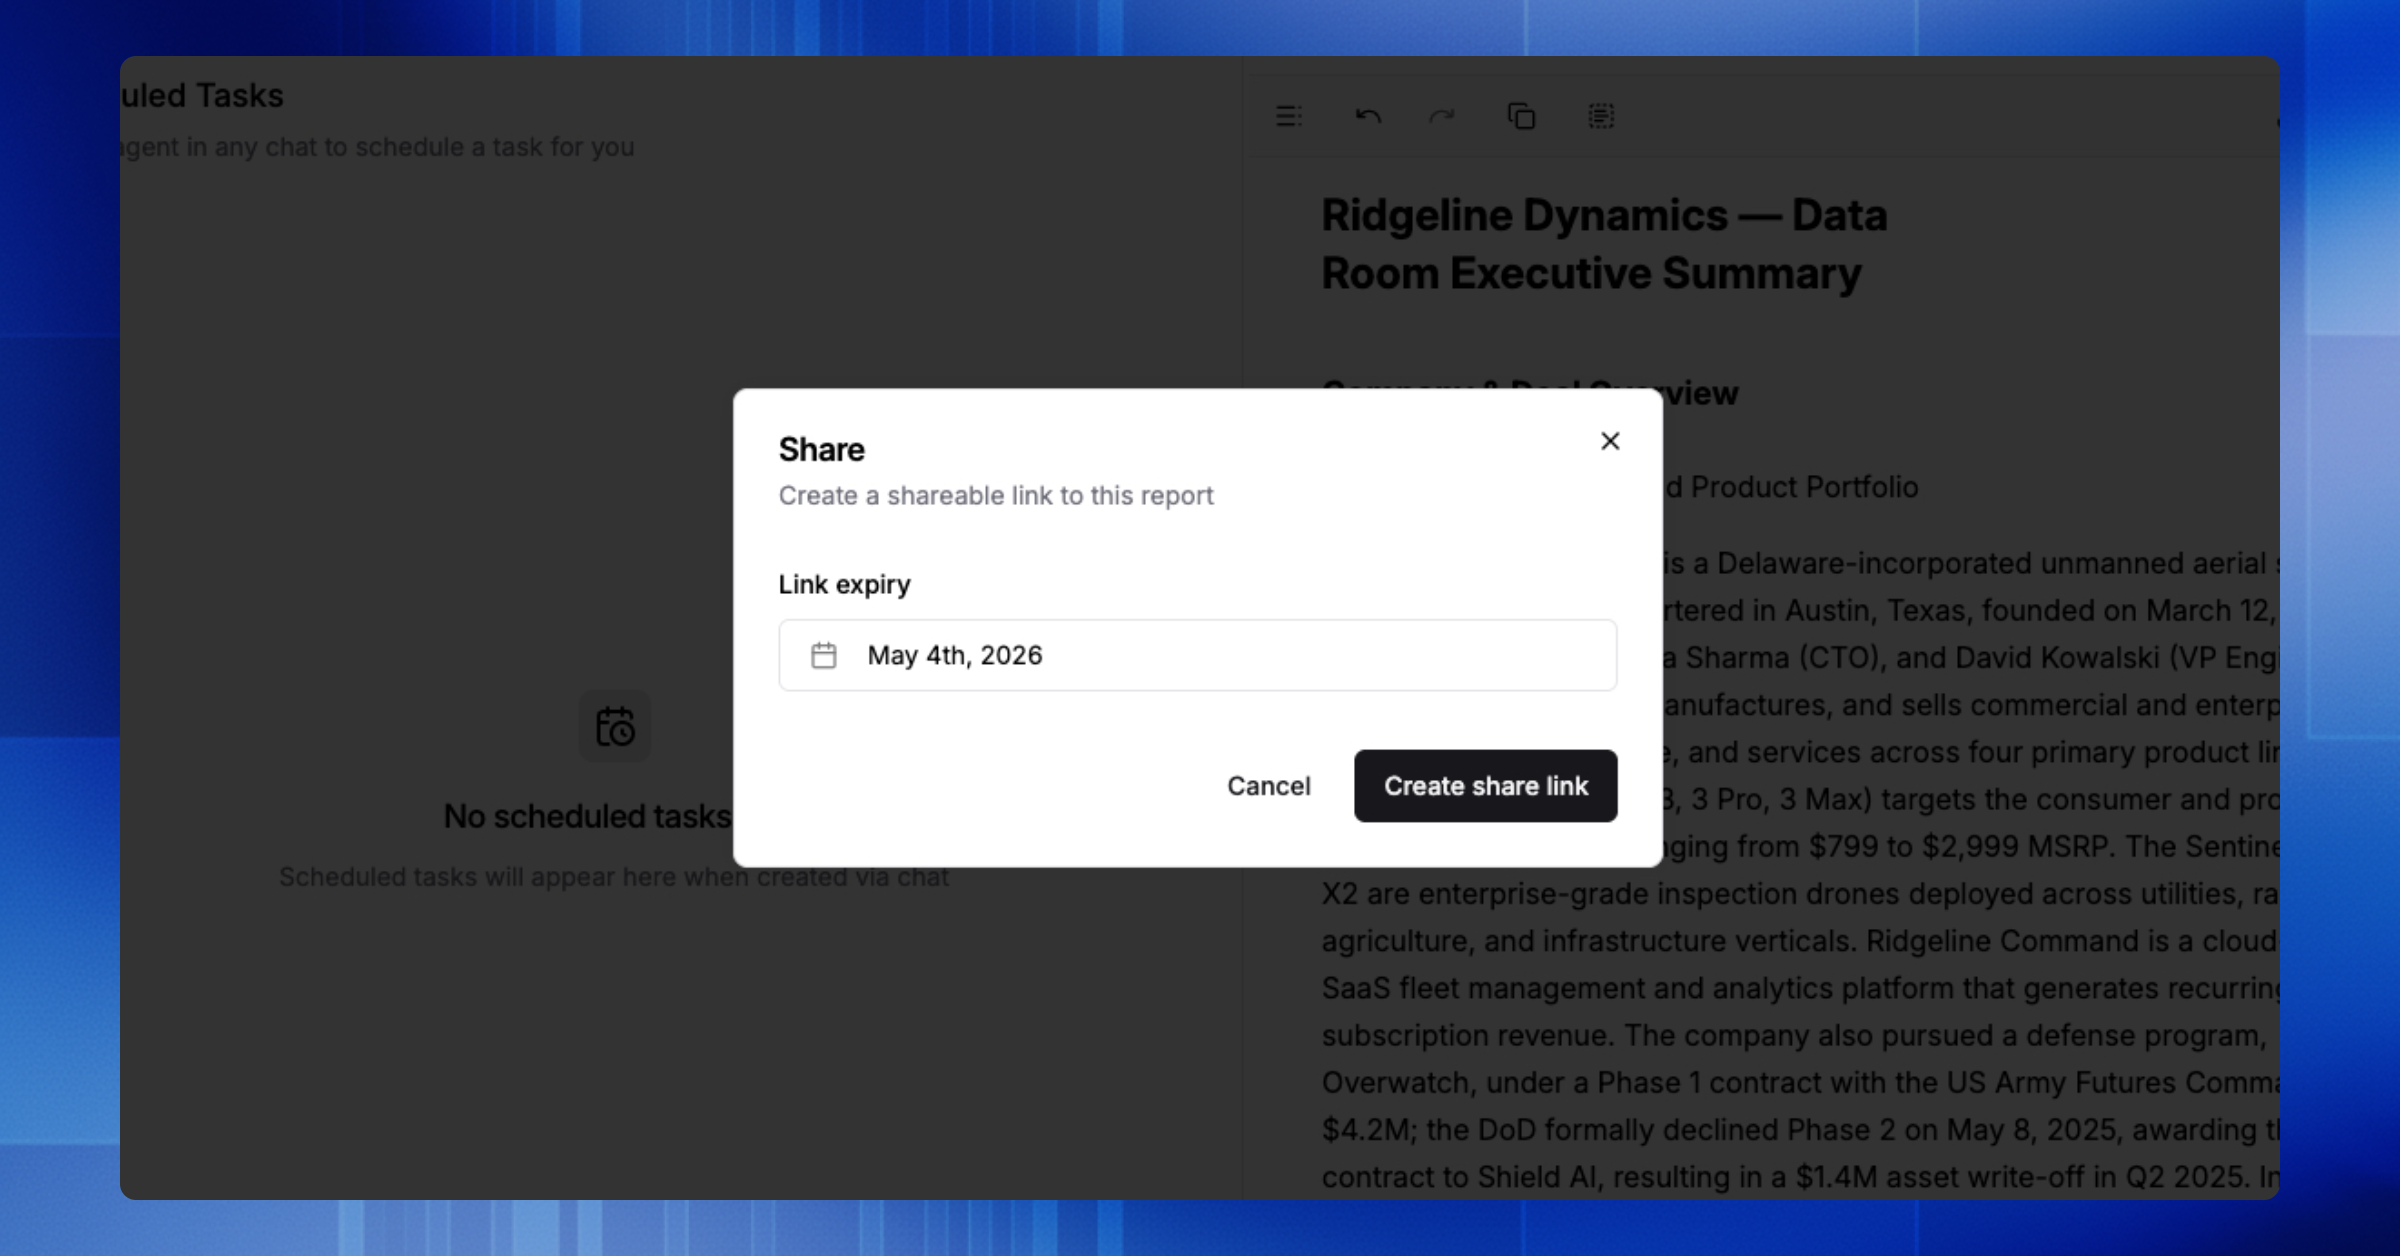Click the Create share link button
This screenshot has width=2400, height=1256.
[1485, 786]
